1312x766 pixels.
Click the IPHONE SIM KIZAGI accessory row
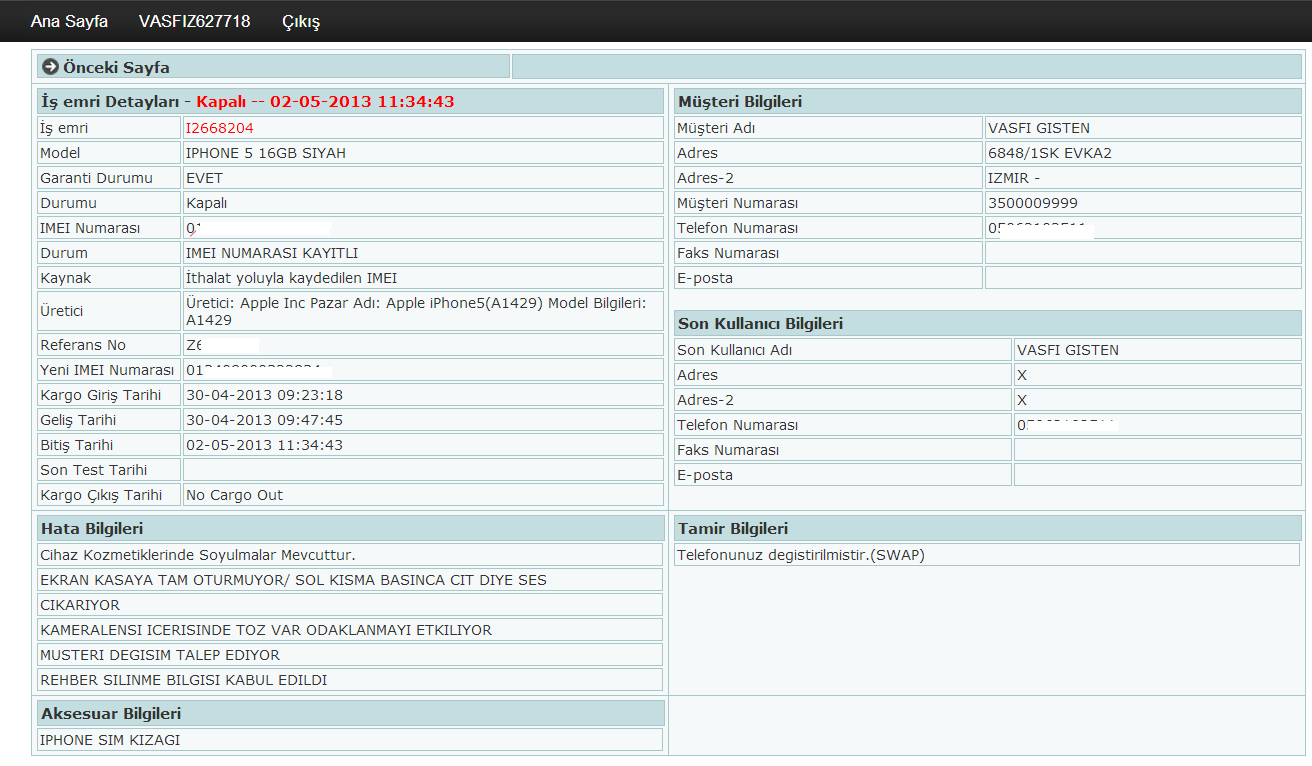350,740
